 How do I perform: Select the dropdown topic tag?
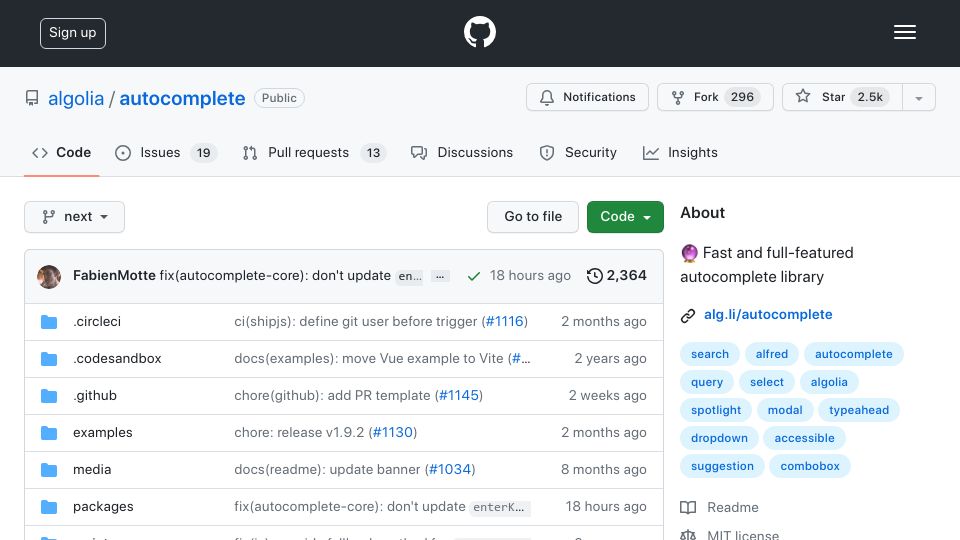pyautogui.click(x=719, y=438)
